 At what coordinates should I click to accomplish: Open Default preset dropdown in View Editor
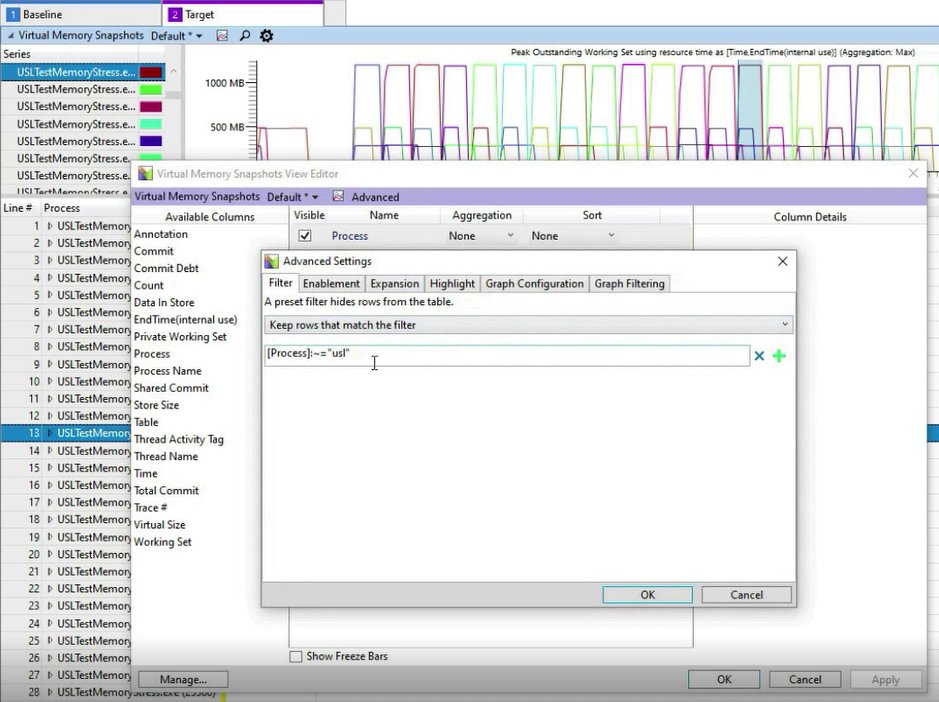pyautogui.click(x=293, y=196)
